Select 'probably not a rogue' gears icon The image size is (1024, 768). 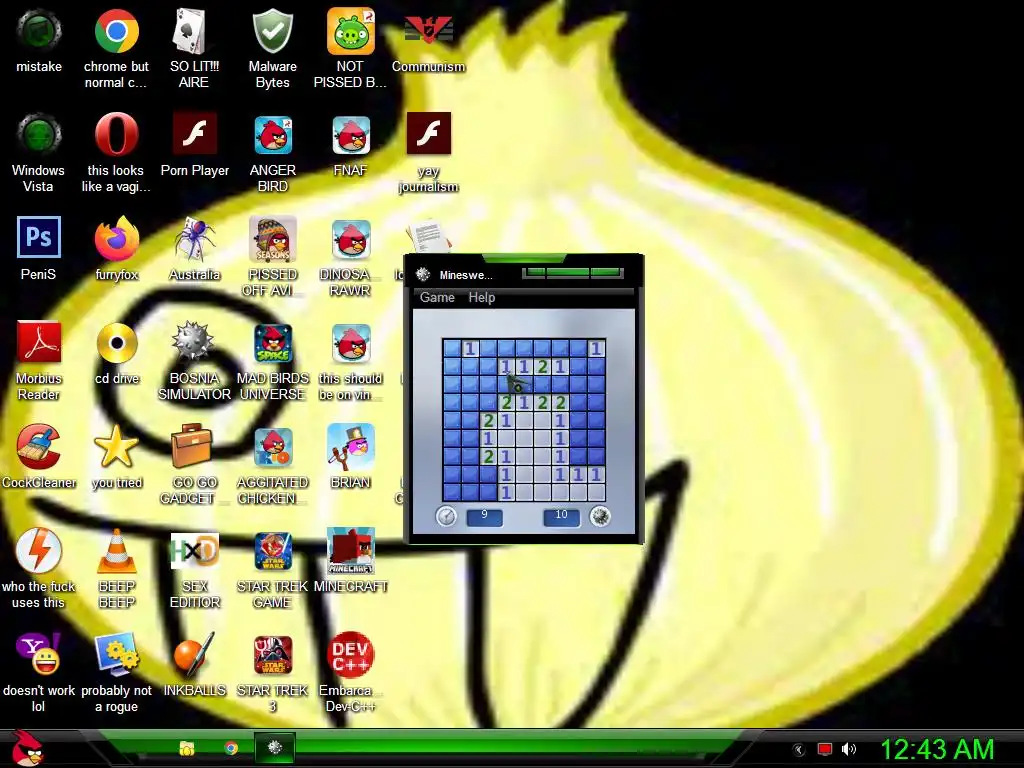[116, 654]
